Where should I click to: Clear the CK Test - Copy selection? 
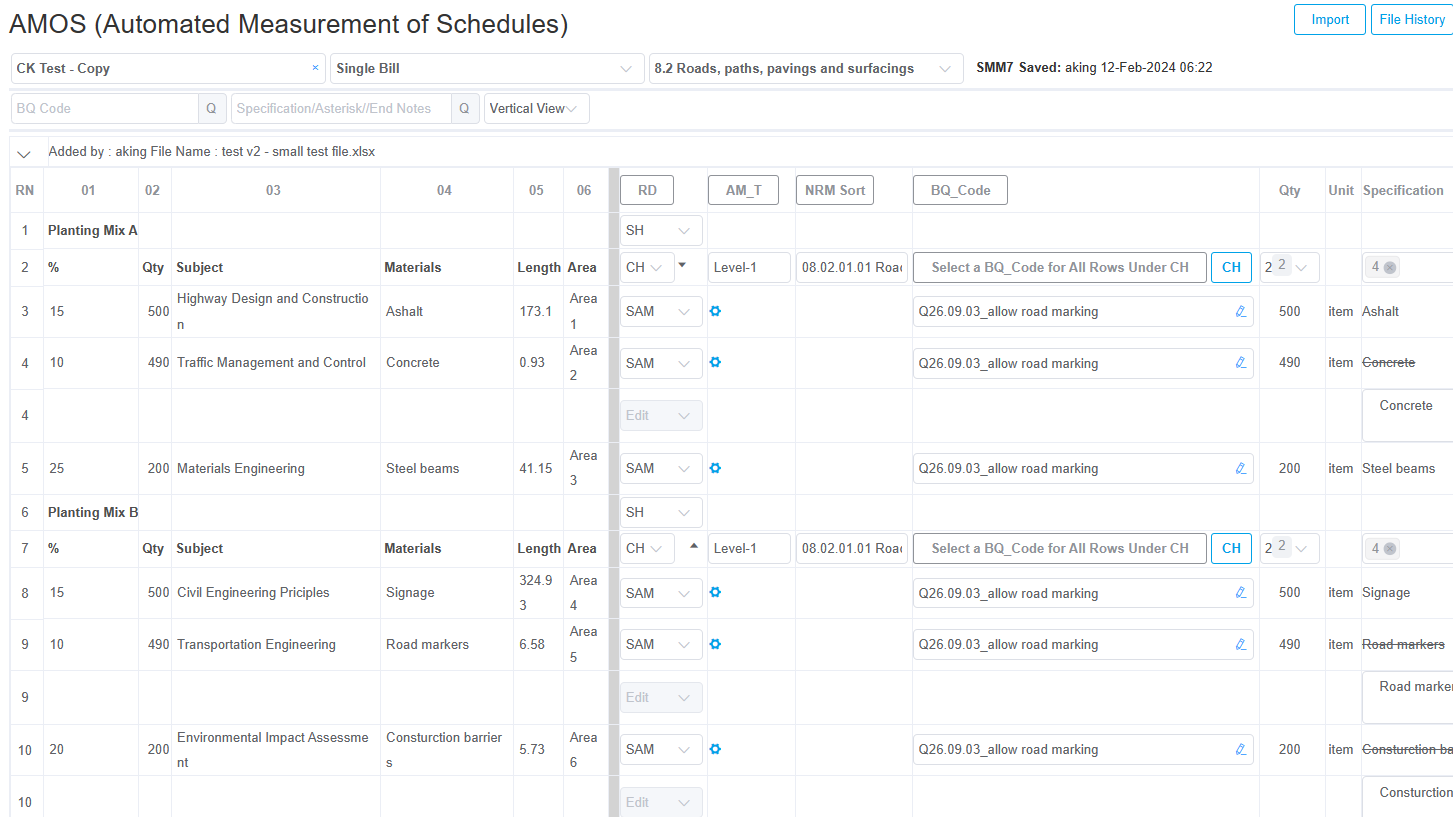(x=315, y=68)
